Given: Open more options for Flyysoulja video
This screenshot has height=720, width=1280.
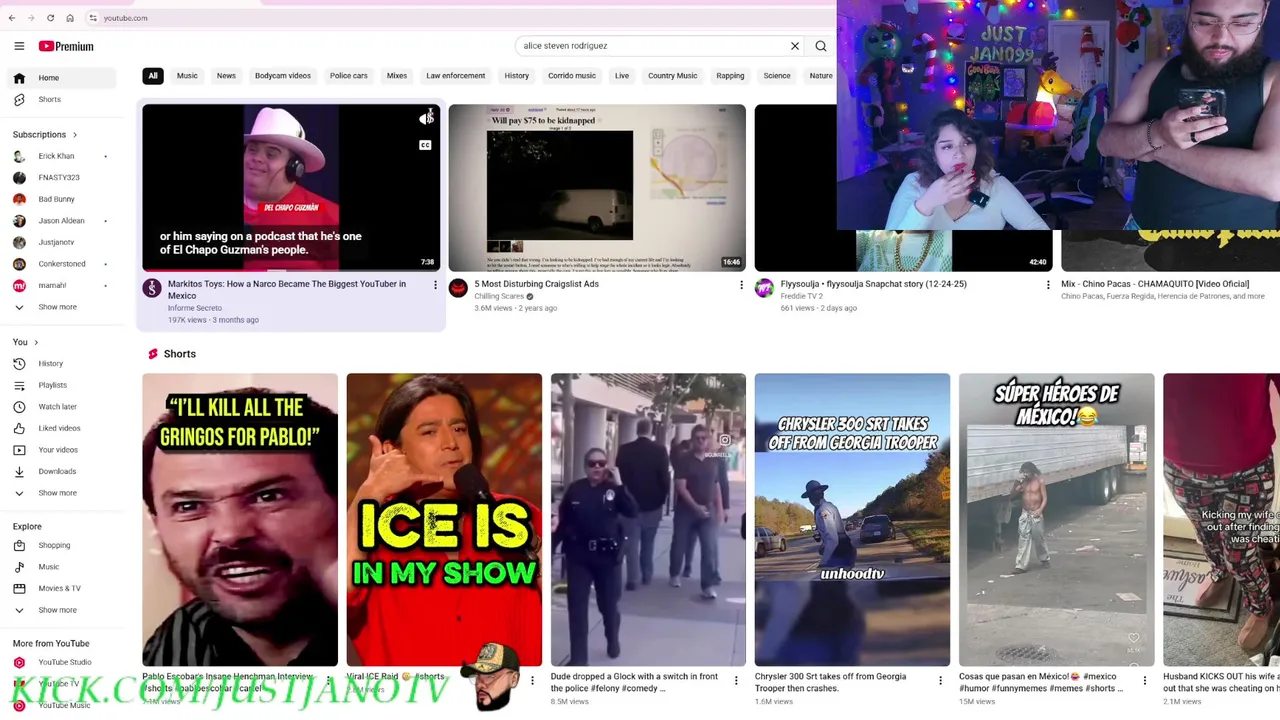Looking at the screenshot, I should tap(1047, 286).
